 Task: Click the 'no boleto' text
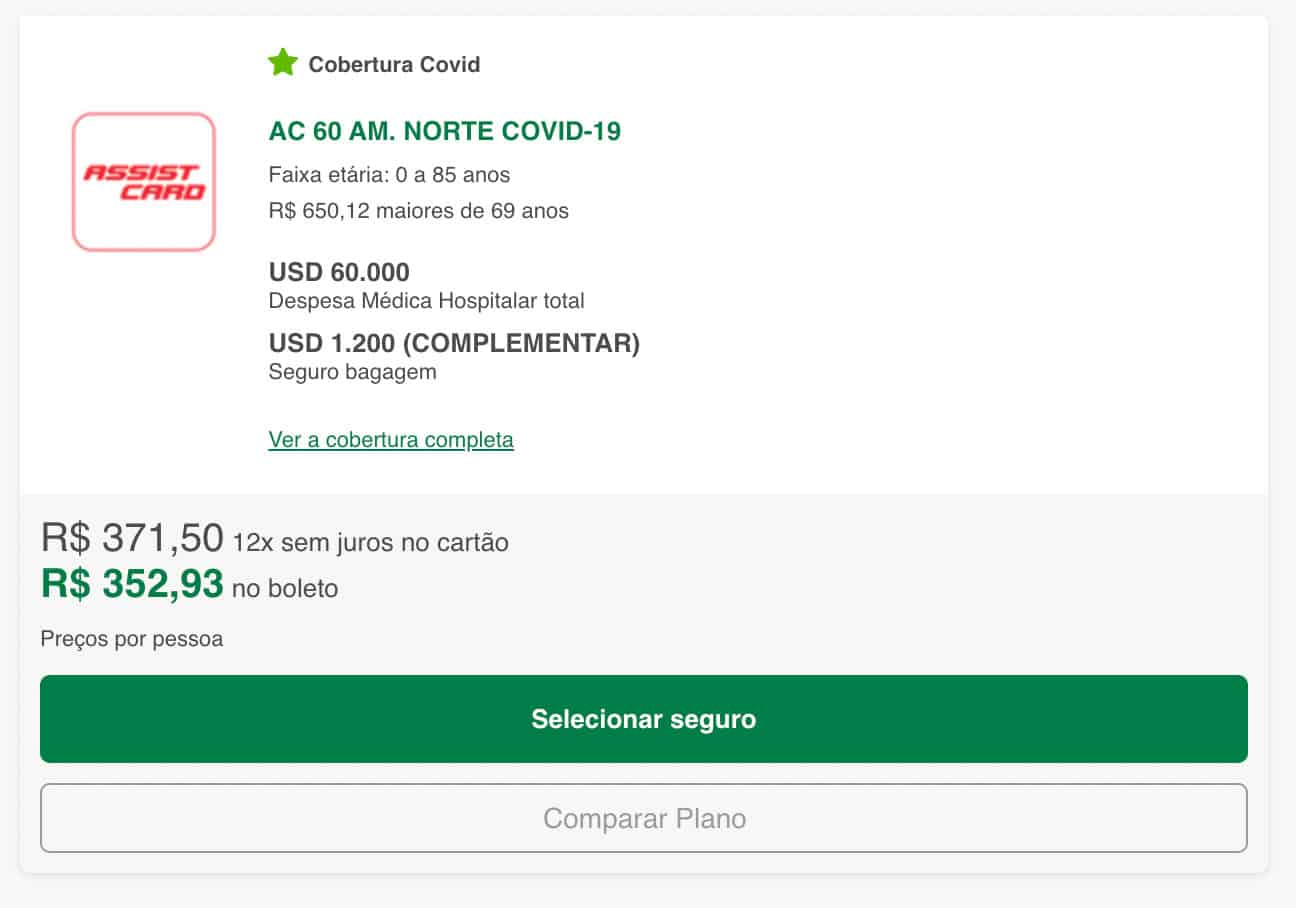coord(285,589)
